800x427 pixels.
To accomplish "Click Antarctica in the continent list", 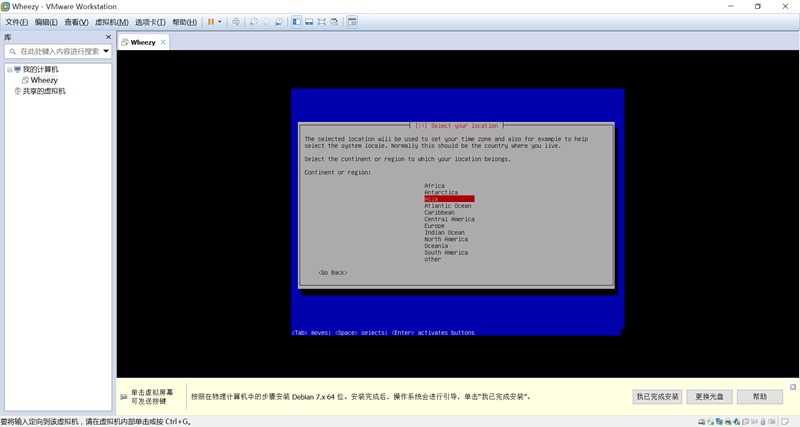I will pos(441,192).
